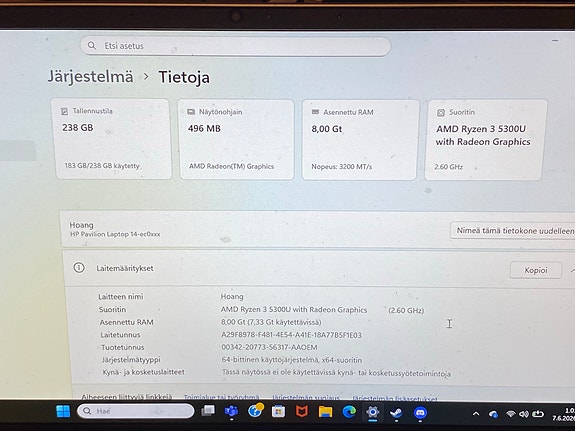Click the speaker volume tray icon
This screenshot has height=431, width=575.
click(x=524, y=414)
